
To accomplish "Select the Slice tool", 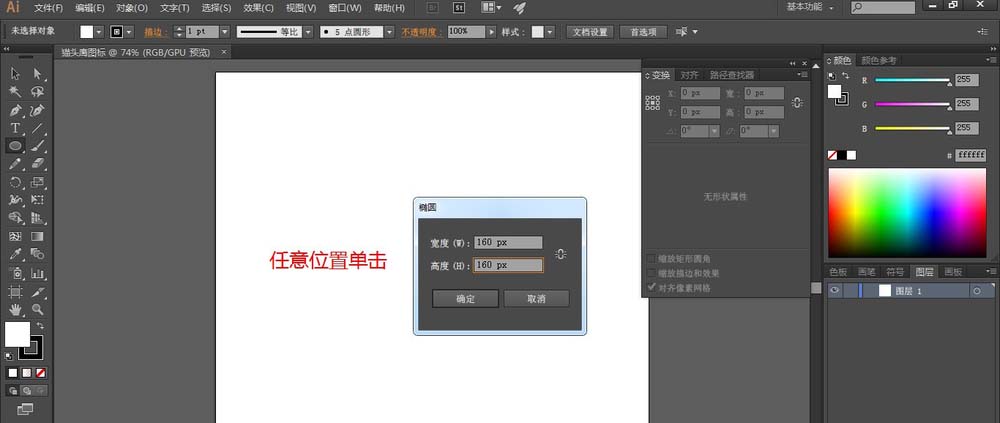I will click(x=38, y=292).
